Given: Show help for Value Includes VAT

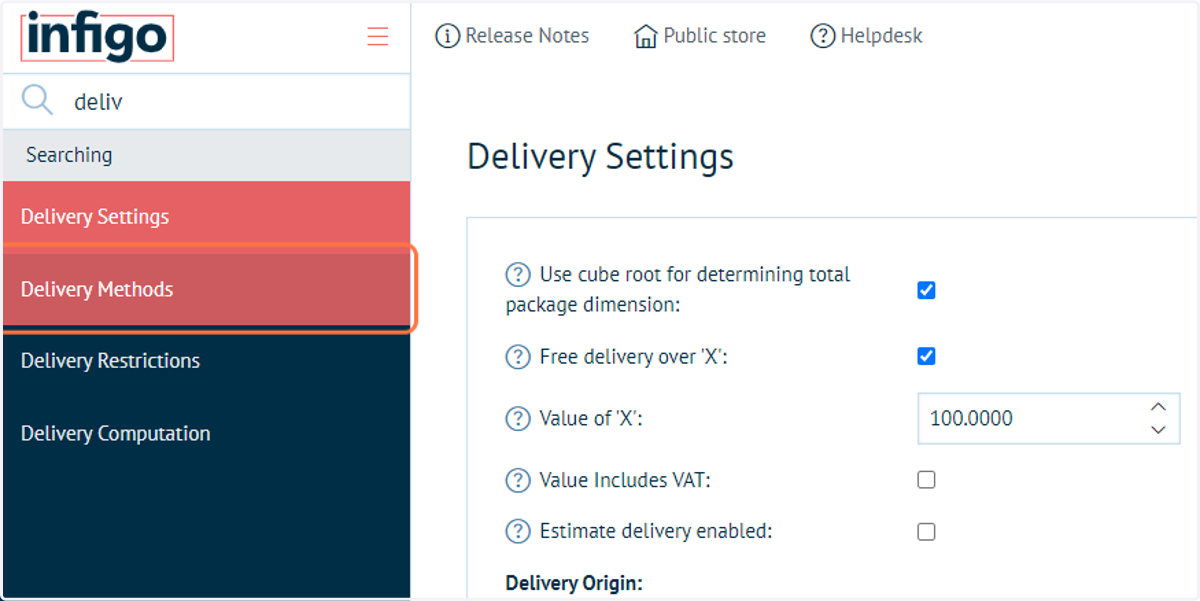Looking at the screenshot, I should click(x=517, y=480).
